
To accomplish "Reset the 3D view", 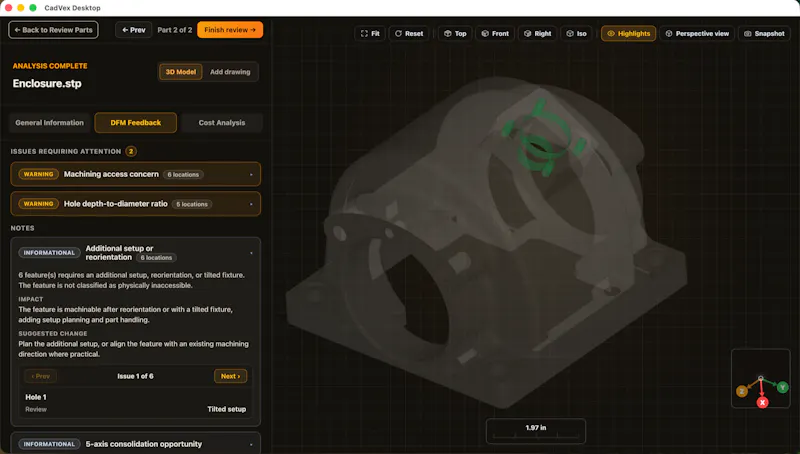I will click(x=409, y=34).
